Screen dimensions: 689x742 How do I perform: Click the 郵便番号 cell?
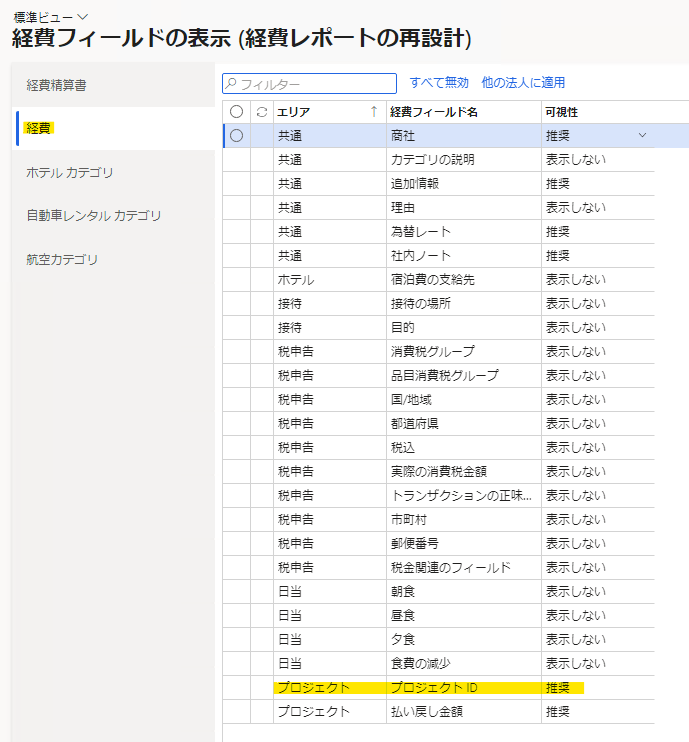point(464,544)
